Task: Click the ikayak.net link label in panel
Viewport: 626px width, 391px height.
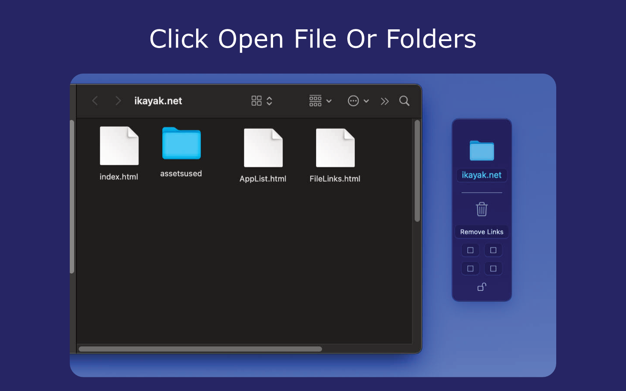Action: click(x=481, y=175)
